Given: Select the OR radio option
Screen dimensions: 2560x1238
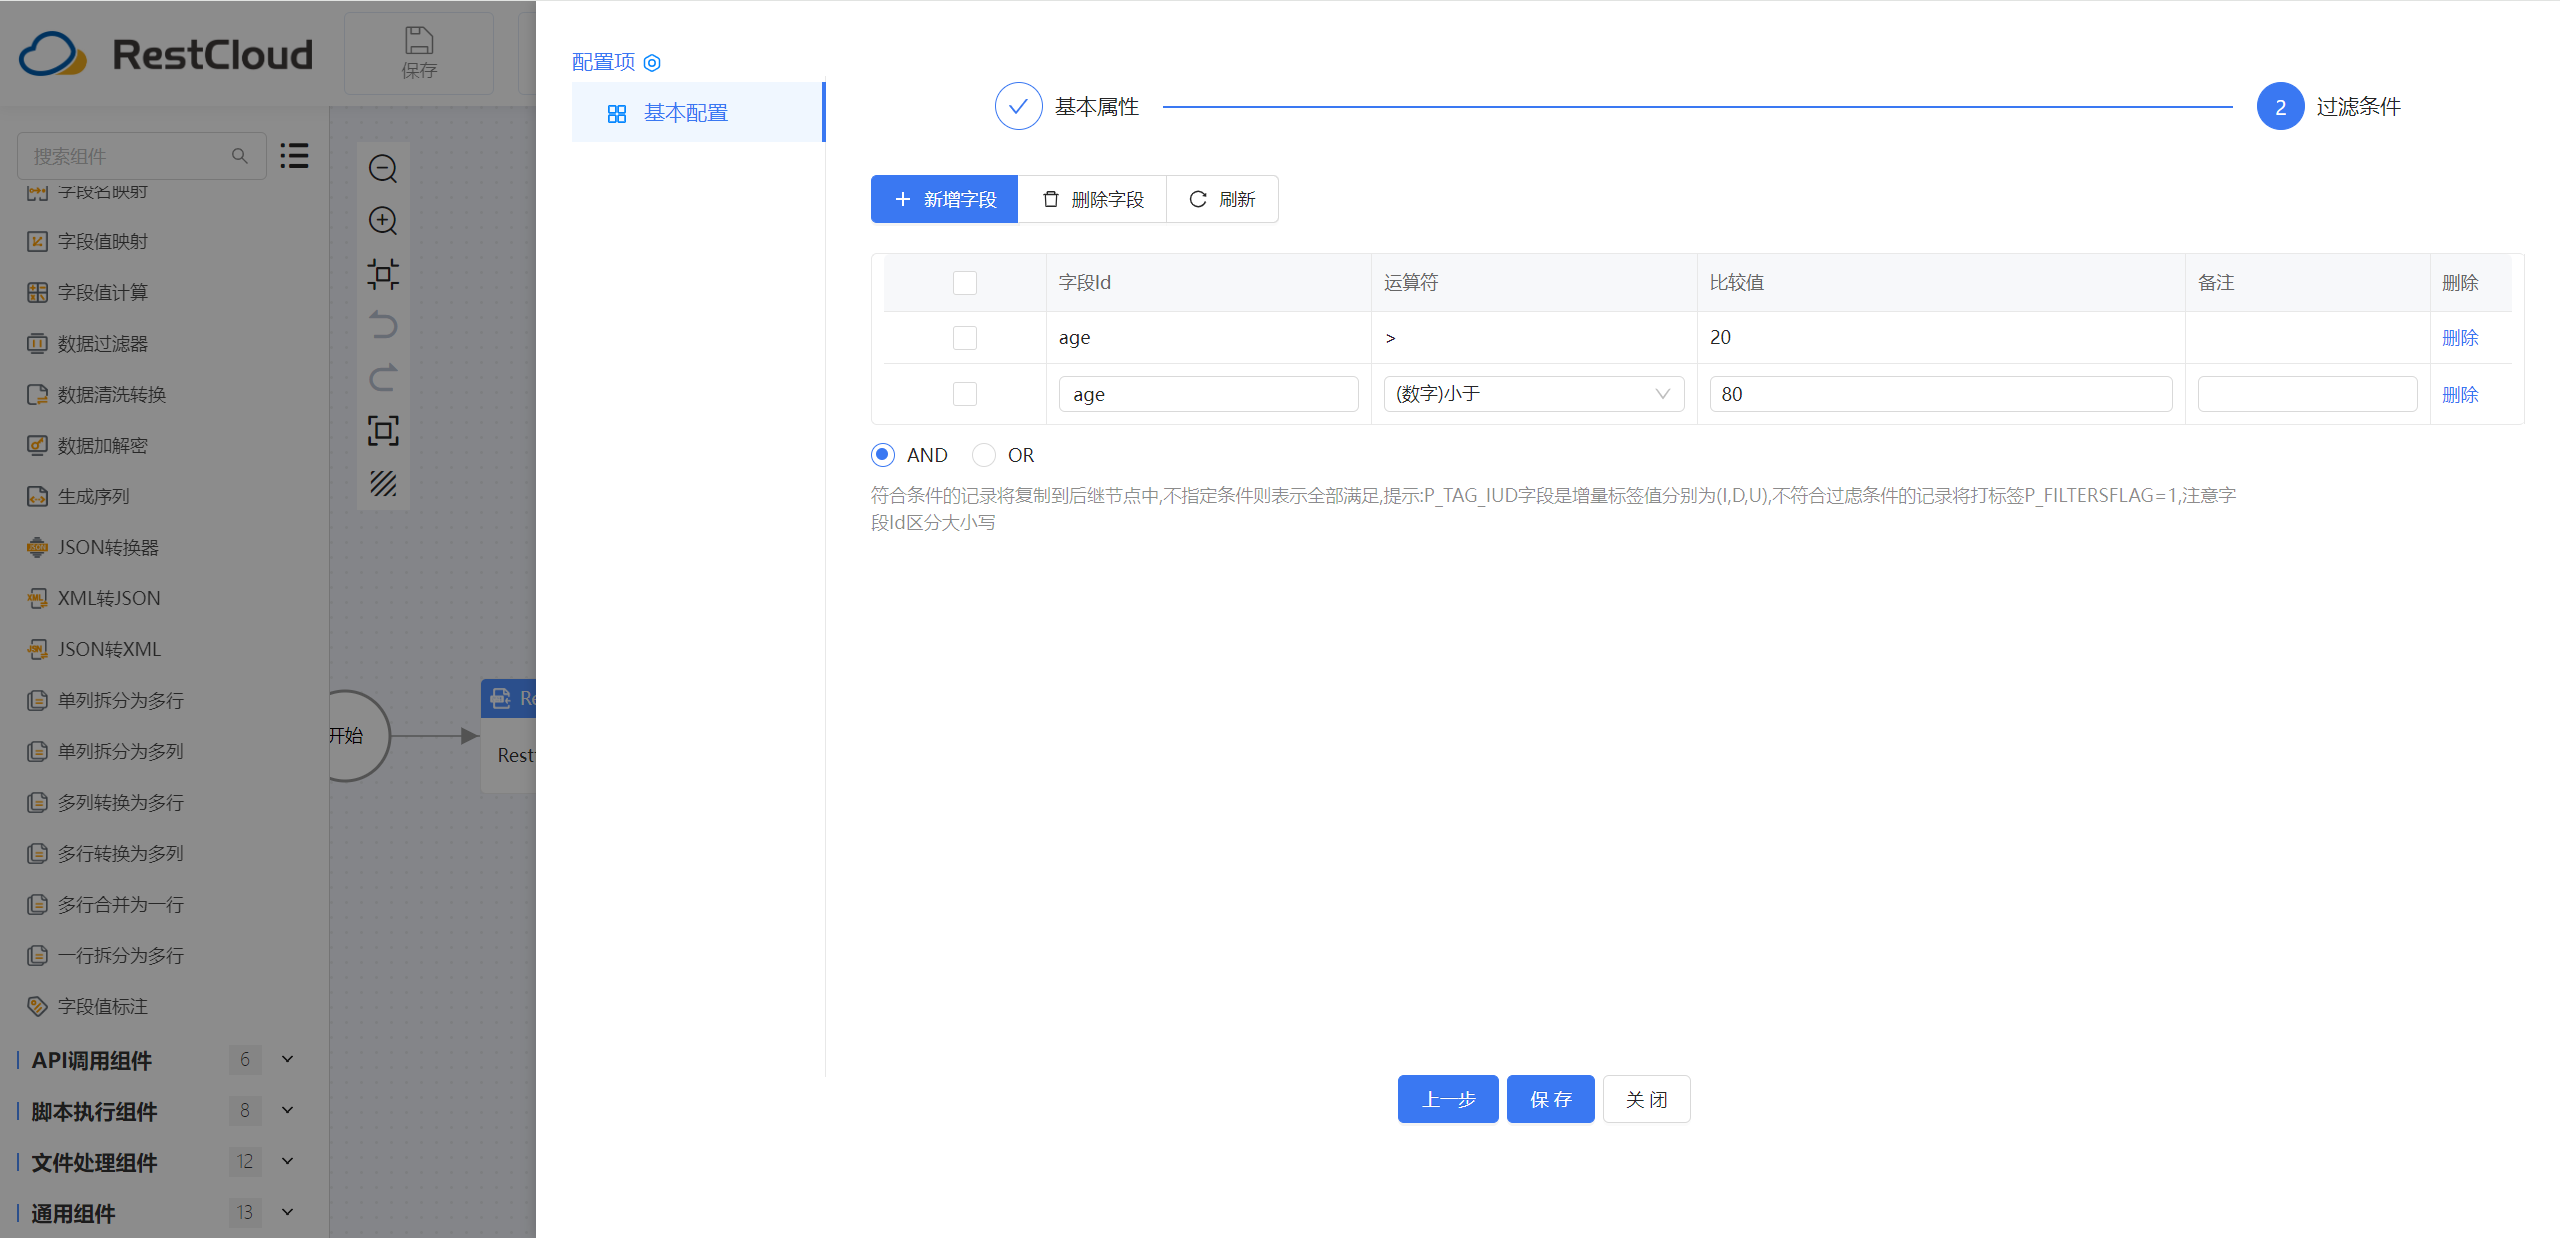Looking at the screenshot, I should tap(984, 455).
